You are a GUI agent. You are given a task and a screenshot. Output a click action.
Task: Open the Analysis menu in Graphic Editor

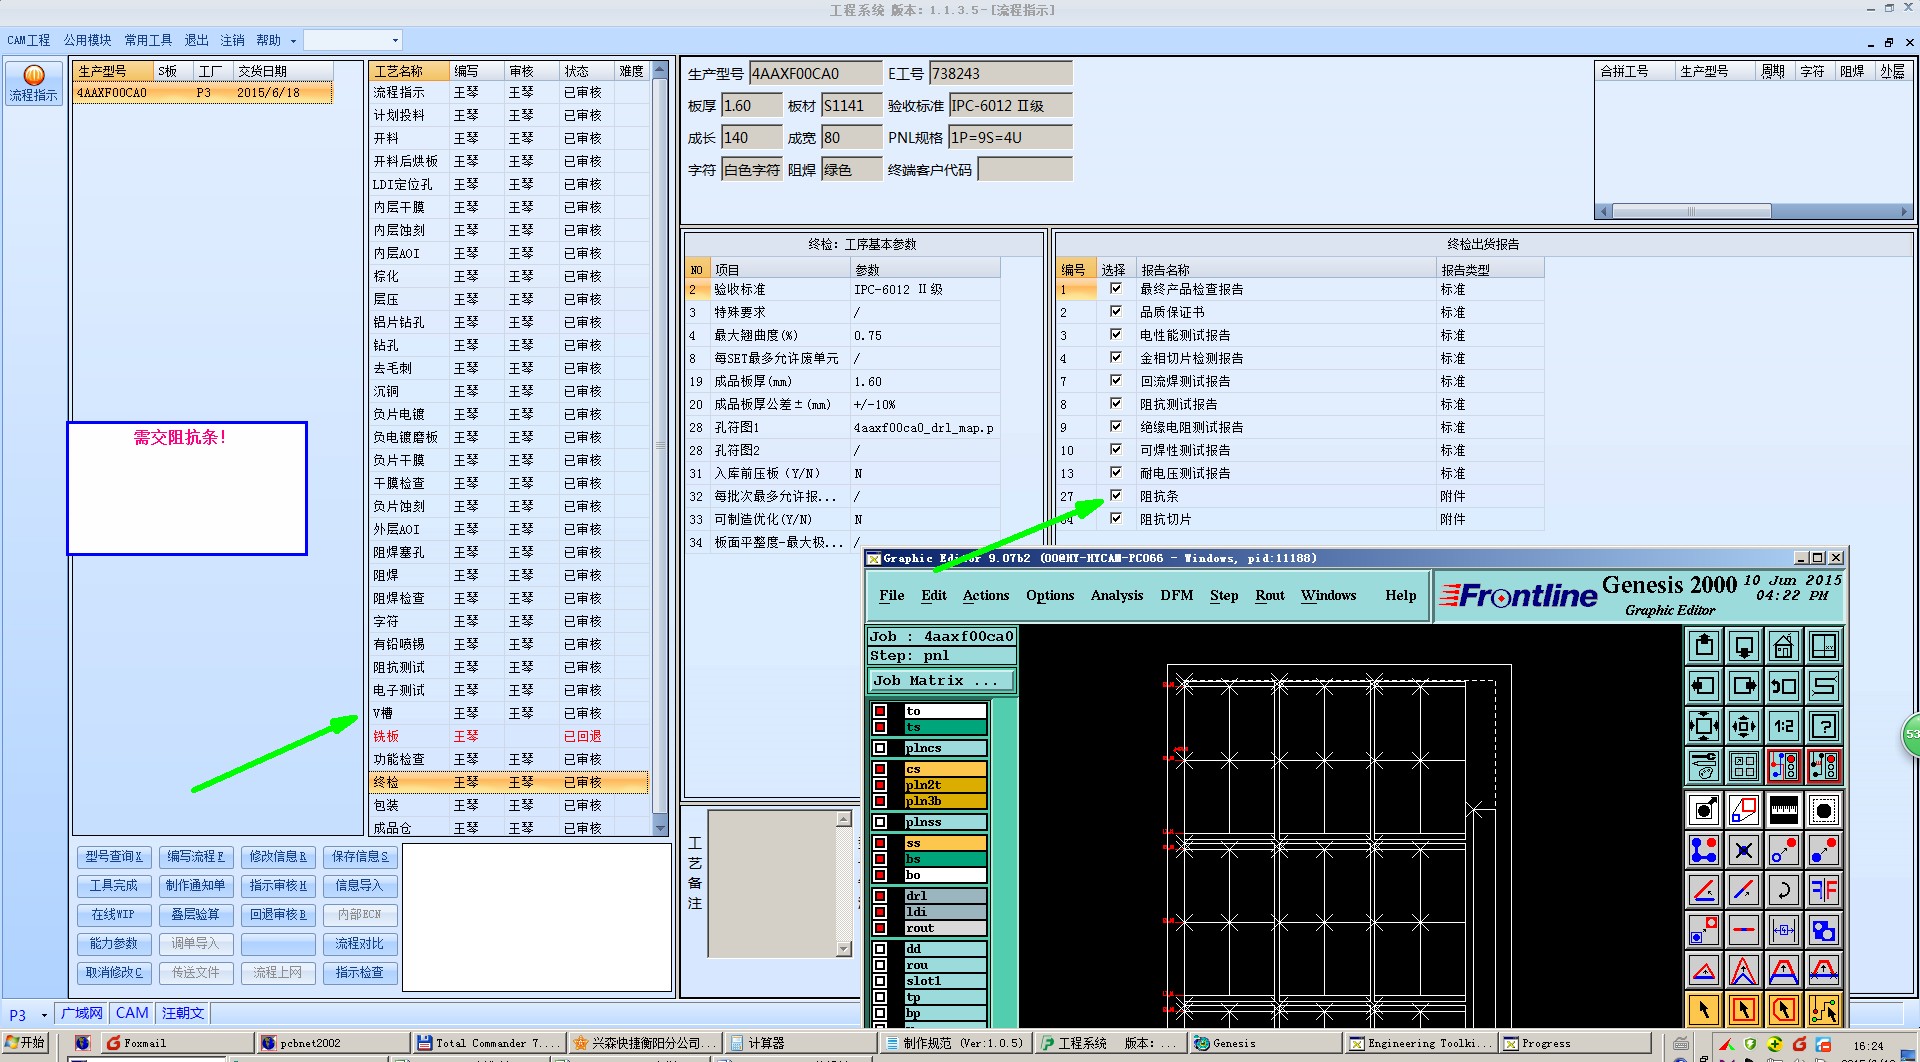click(1116, 596)
